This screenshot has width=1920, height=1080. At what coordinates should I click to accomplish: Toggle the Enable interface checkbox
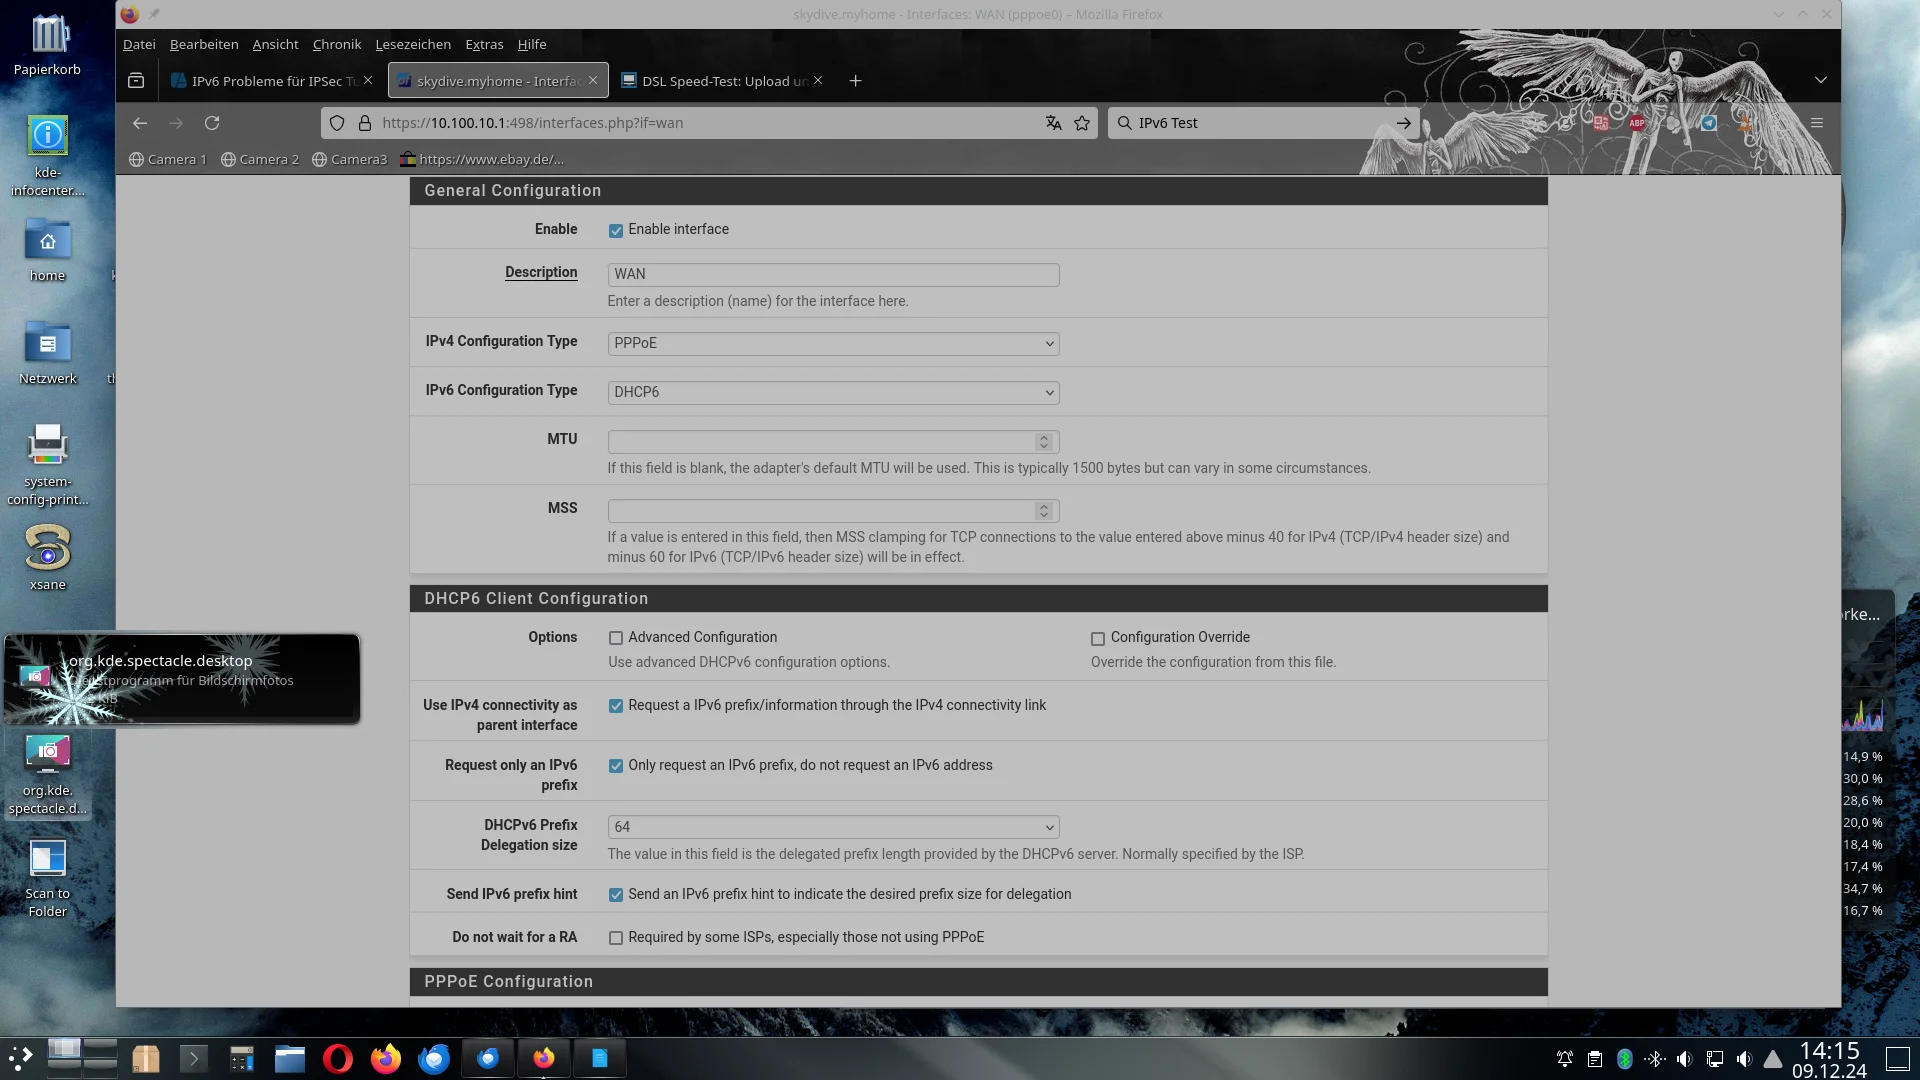[616, 230]
